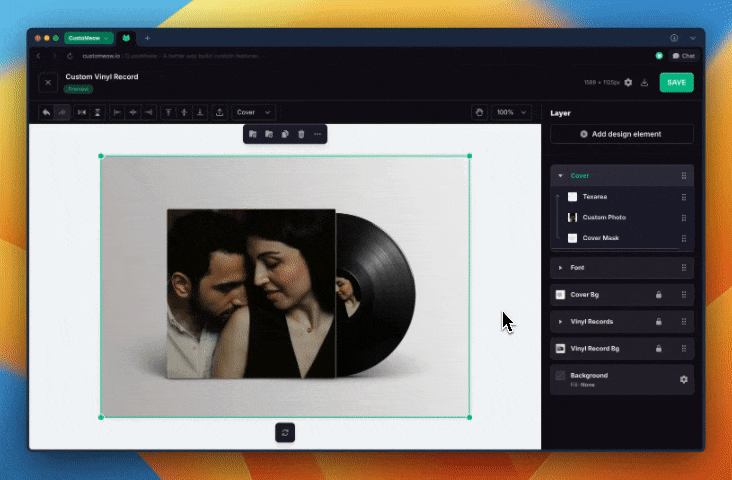Align the selection to horizontal center
This screenshot has width=732, height=480.
pos(133,112)
